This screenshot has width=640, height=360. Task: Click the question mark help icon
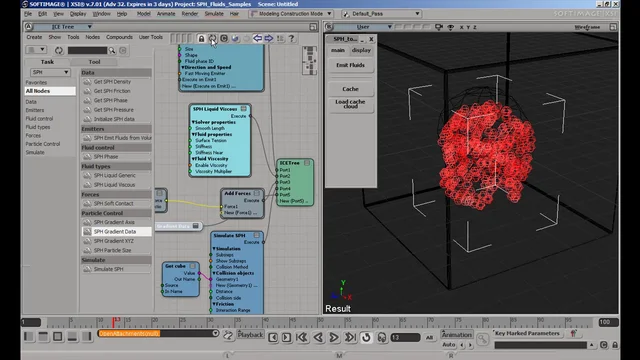coord(291,38)
